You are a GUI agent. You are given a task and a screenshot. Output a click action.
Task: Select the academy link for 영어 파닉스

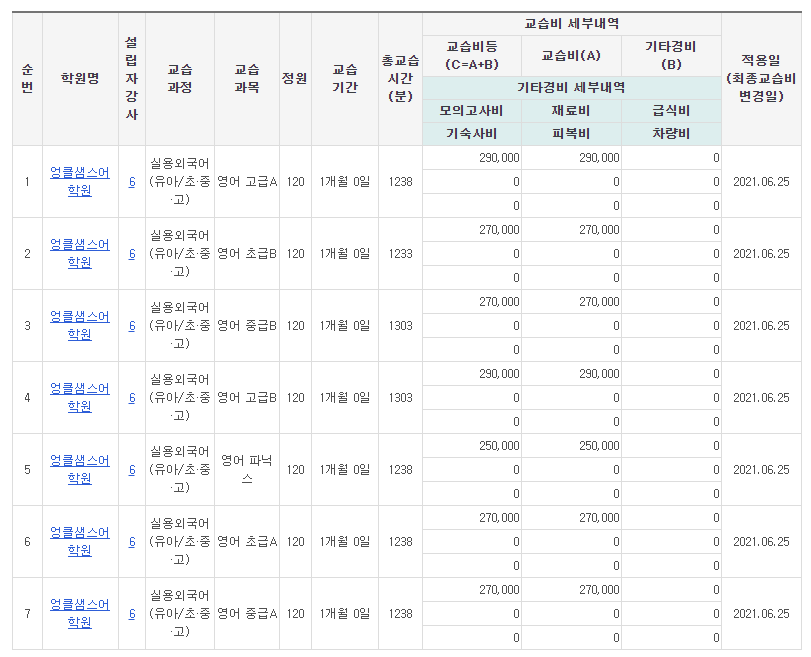click(80, 469)
